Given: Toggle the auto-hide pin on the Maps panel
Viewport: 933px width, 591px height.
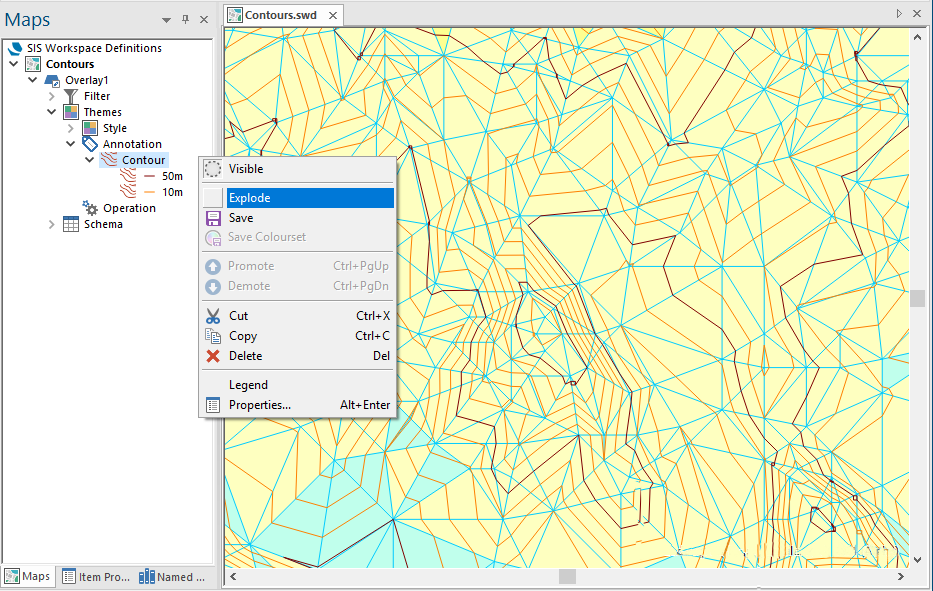Looking at the screenshot, I should 184,19.
